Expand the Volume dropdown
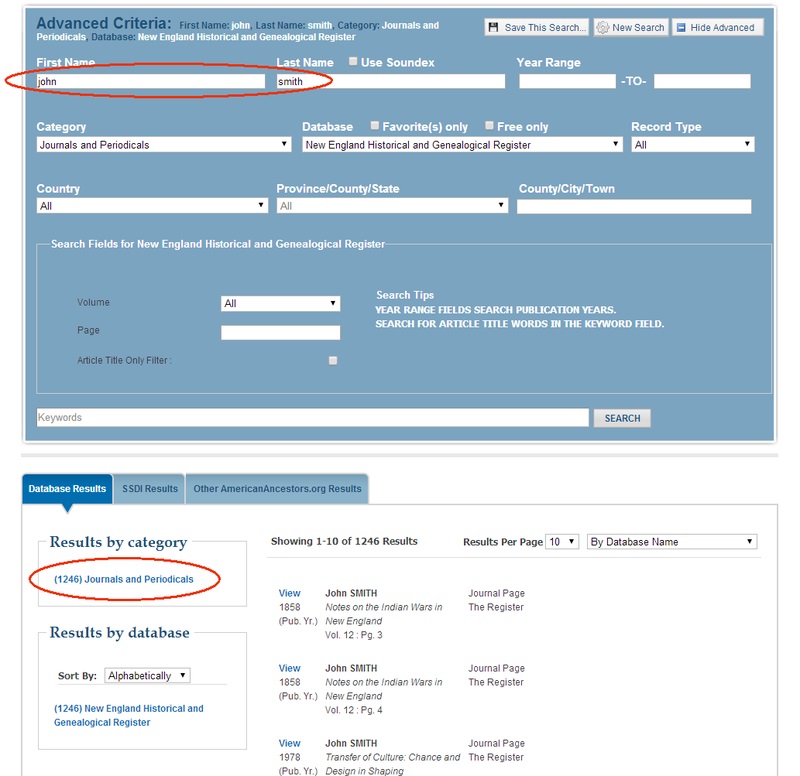 click(281, 304)
